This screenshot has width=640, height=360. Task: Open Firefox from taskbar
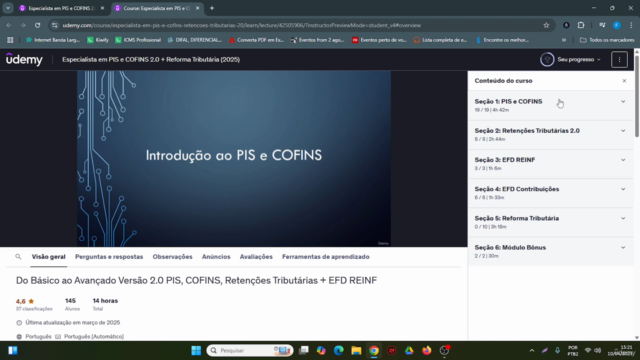(x=427, y=351)
